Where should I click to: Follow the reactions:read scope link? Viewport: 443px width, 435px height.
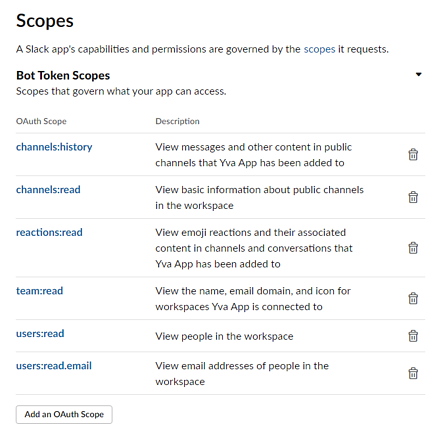[49, 232]
